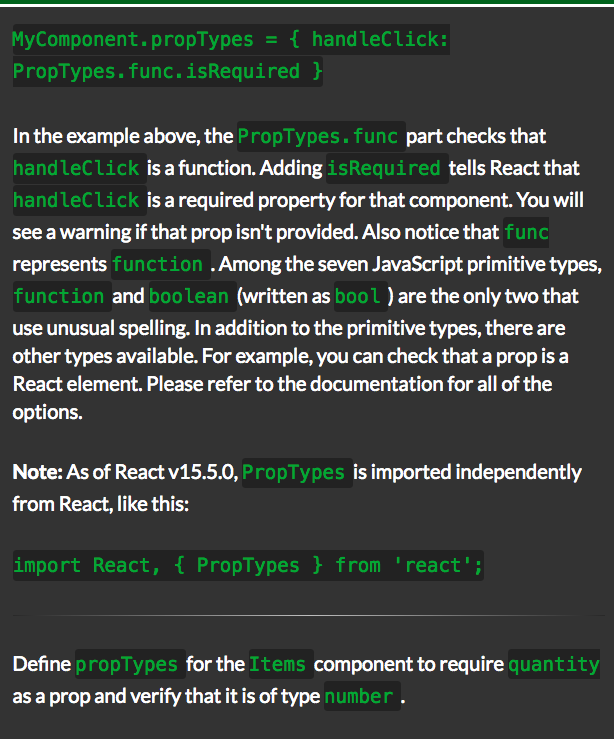Click the 'MyComponent.propTypes = { handleClick:' code line
614x739 pixels.
[231, 40]
